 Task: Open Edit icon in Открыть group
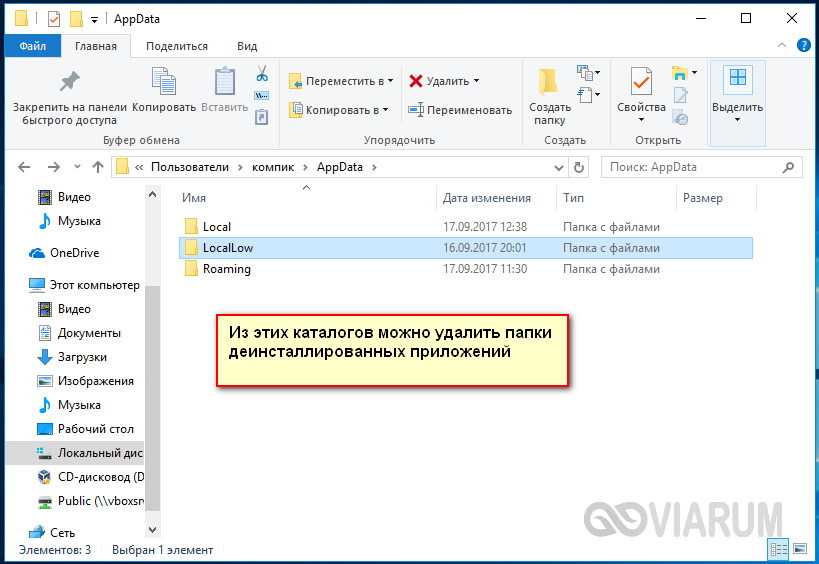coord(680,95)
